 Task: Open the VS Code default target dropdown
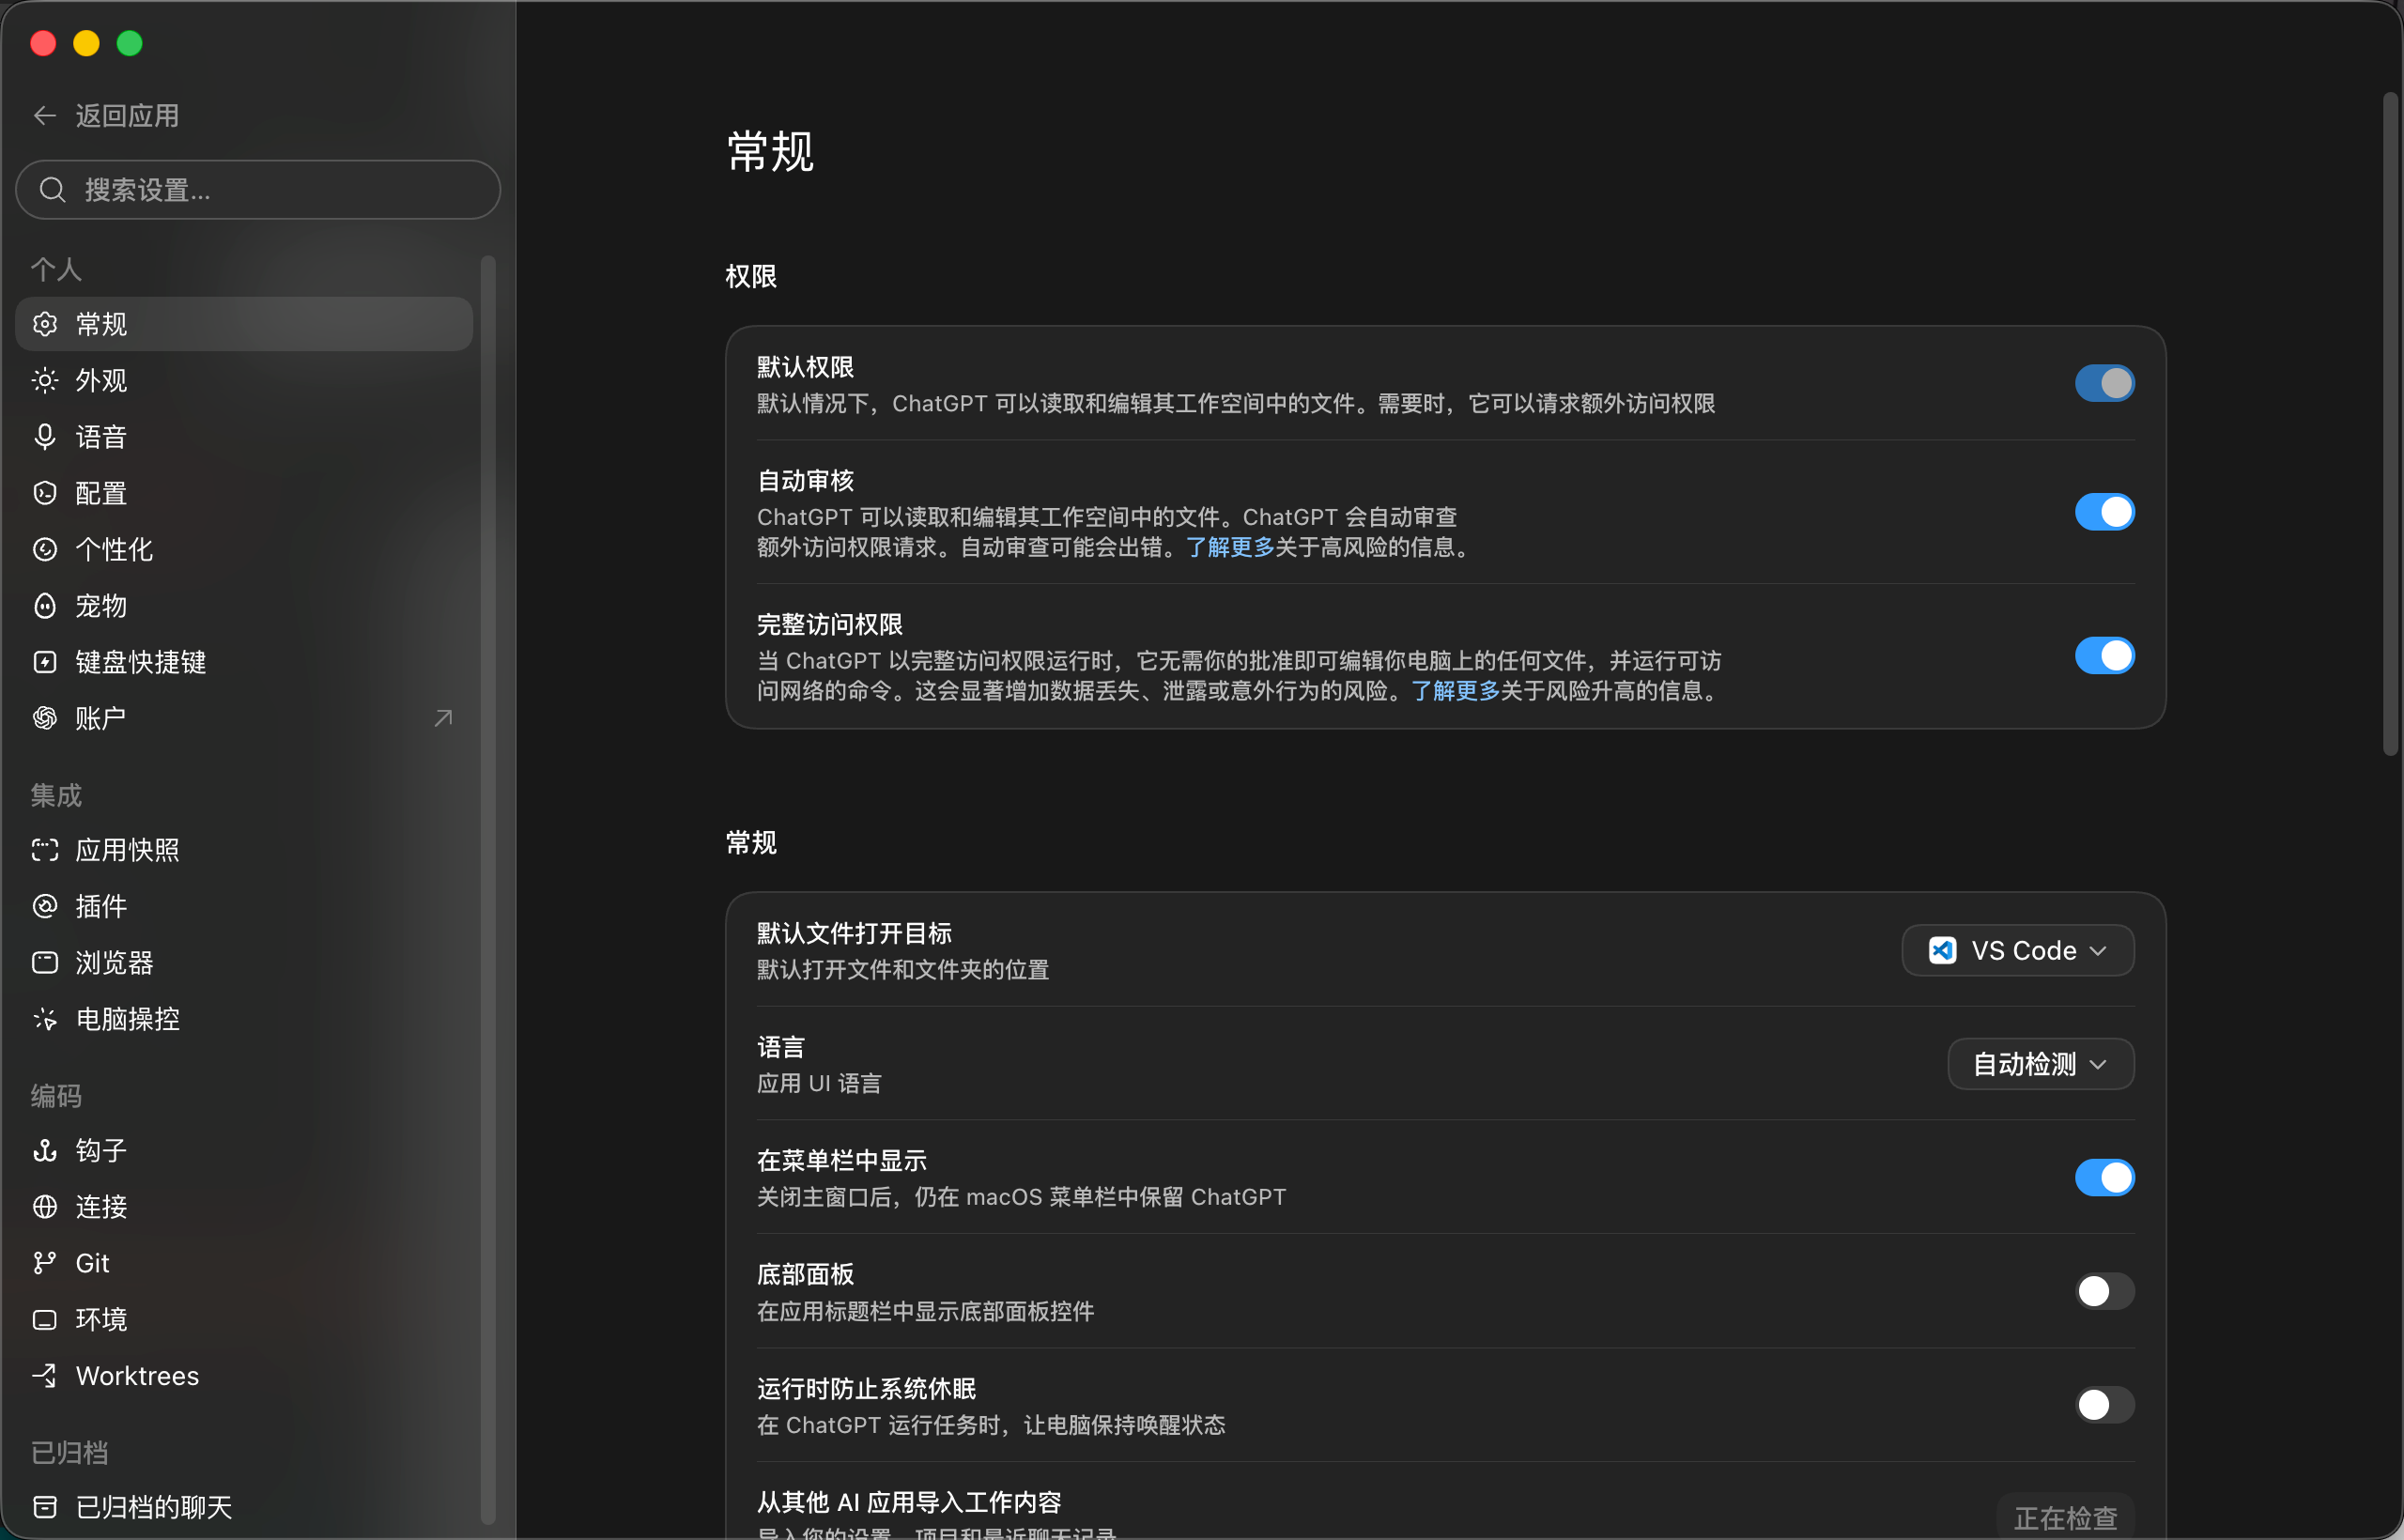[2017, 950]
